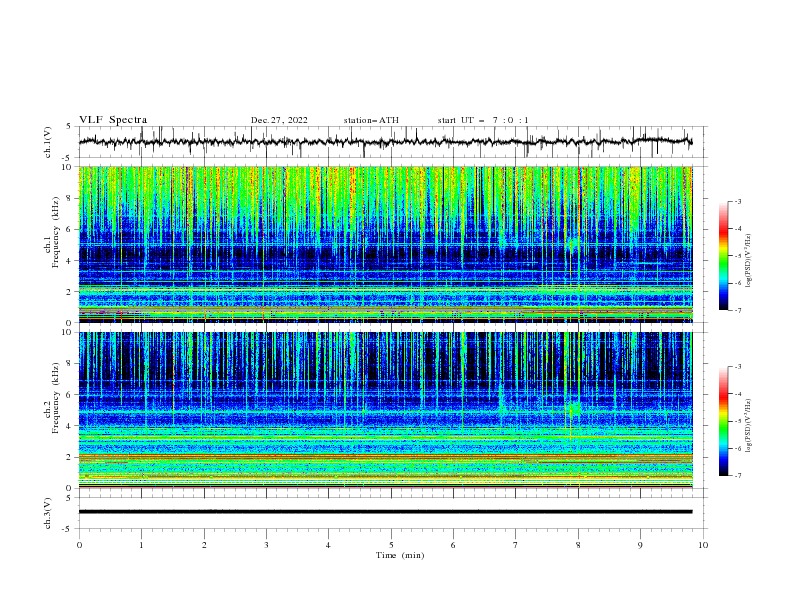Click time axis tick label "2"
Image resolution: width=792 pixels, height=612 pixels.
[204, 545]
